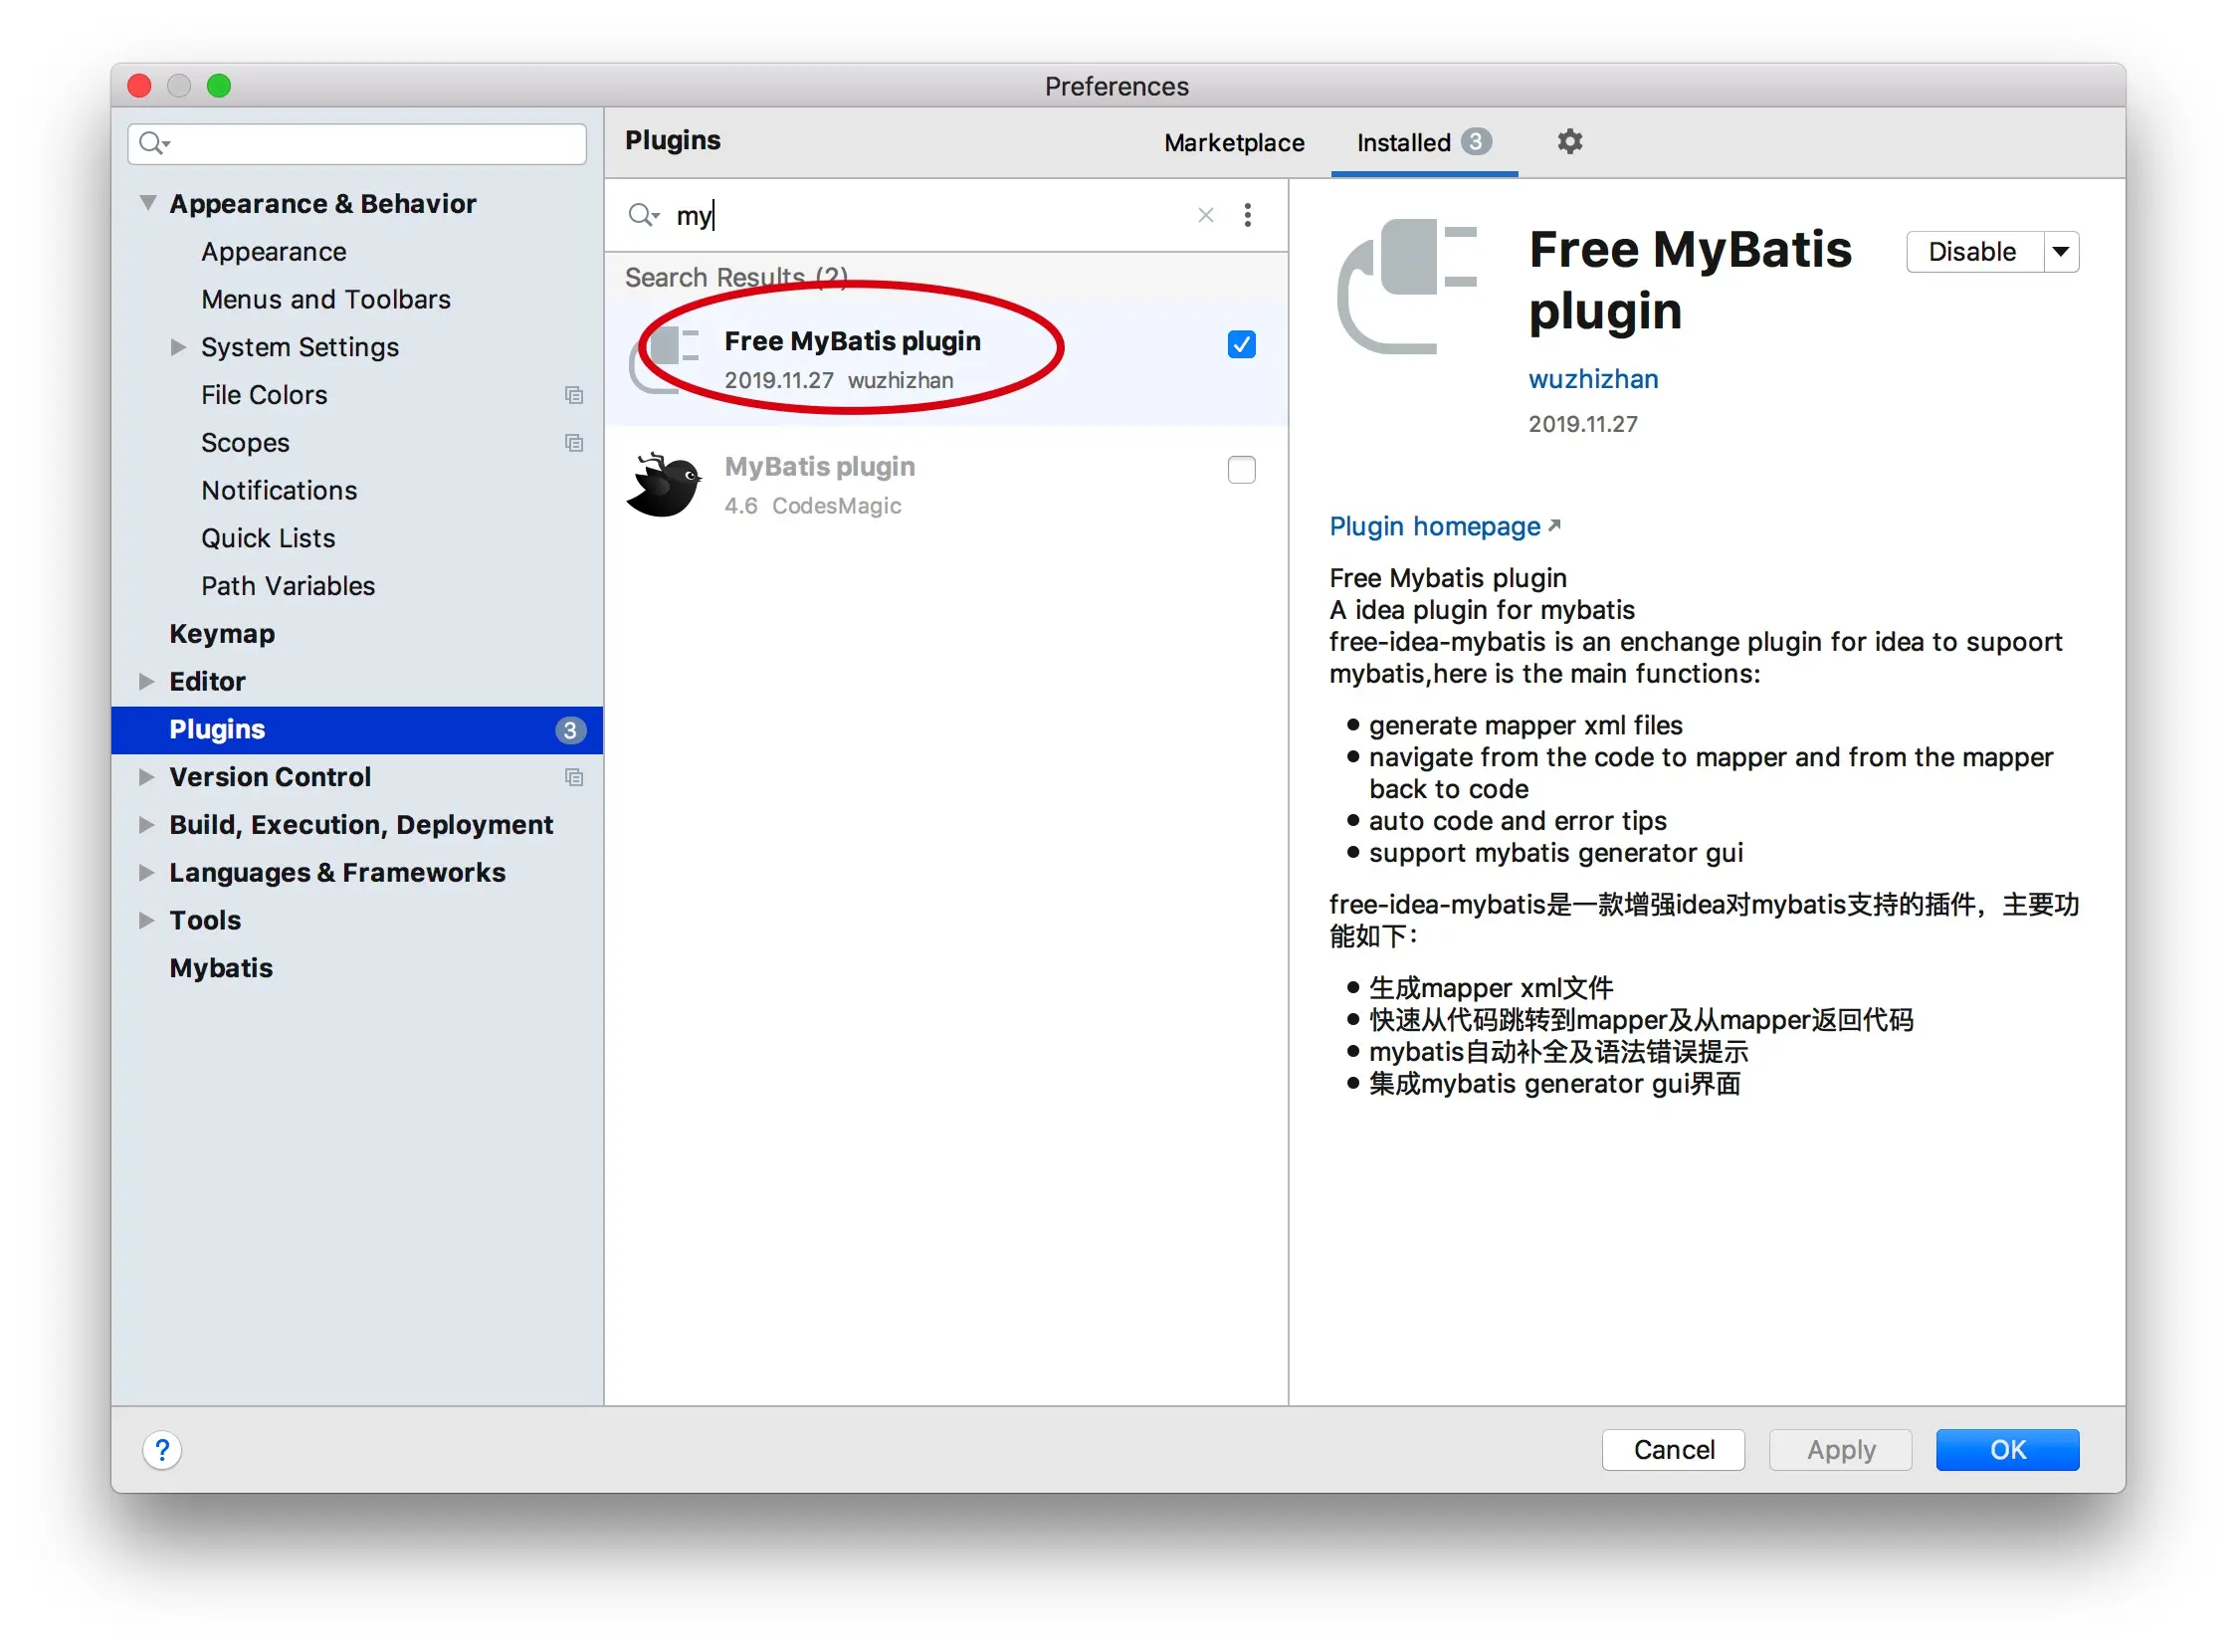Screen dimensions: 2237x1652
Task: Click the help question mark icon
Action: (x=162, y=1449)
